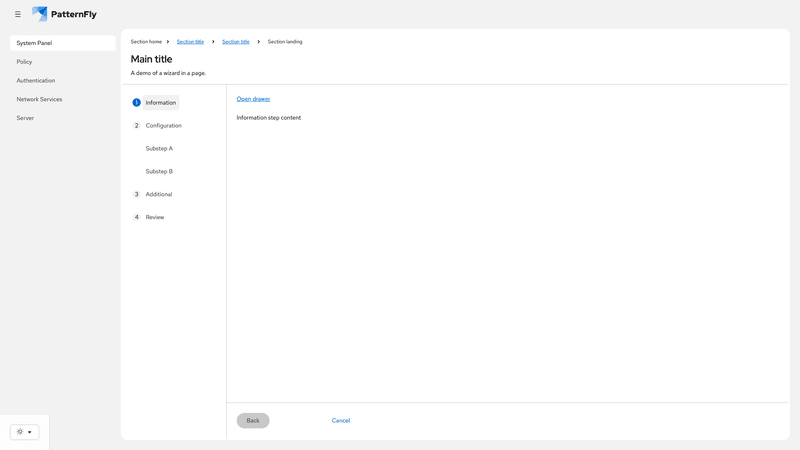Viewport: 800px width, 450px height.
Task: Open the theme switcher sun dropdown
Action: click(24, 432)
